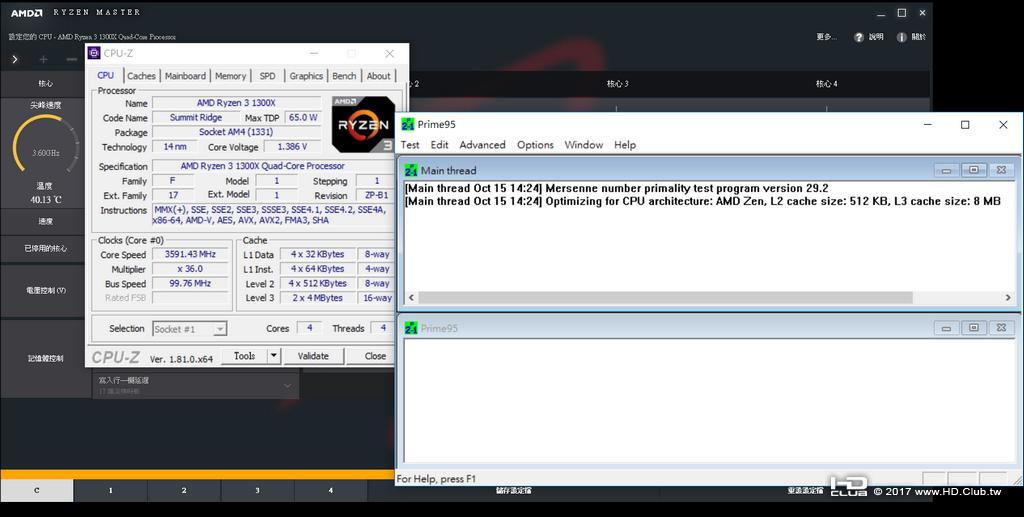Image resolution: width=1024 pixels, height=517 pixels.
Task: Click the horizontal scrollbar in Main thread window
Action: tap(665, 298)
